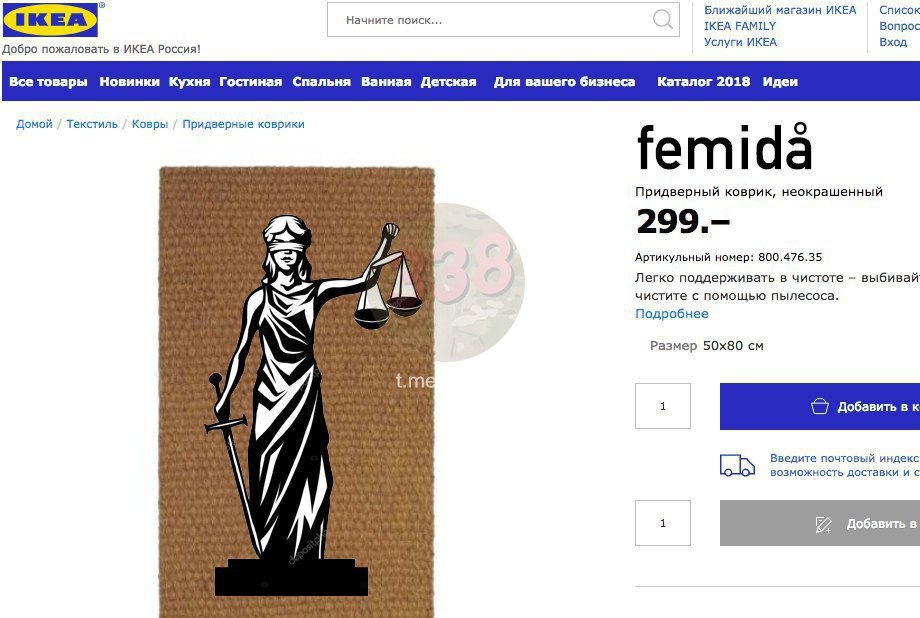Click the search magnifier icon
This screenshot has width=920, height=618.
point(662,19)
